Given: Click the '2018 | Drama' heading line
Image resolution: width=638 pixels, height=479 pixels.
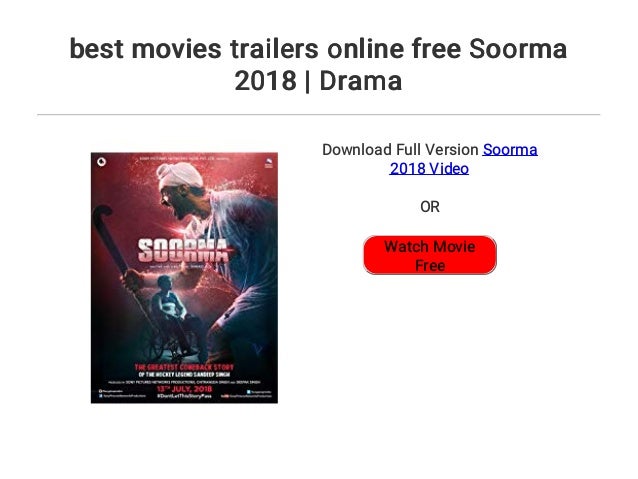Looking at the screenshot, I should click(318, 81).
